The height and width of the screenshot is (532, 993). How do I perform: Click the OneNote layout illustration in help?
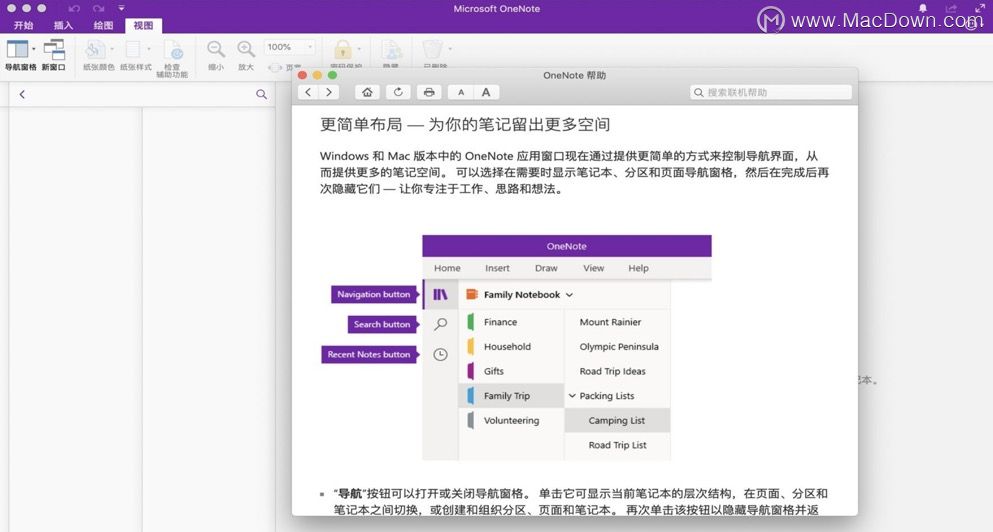tap(516, 348)
